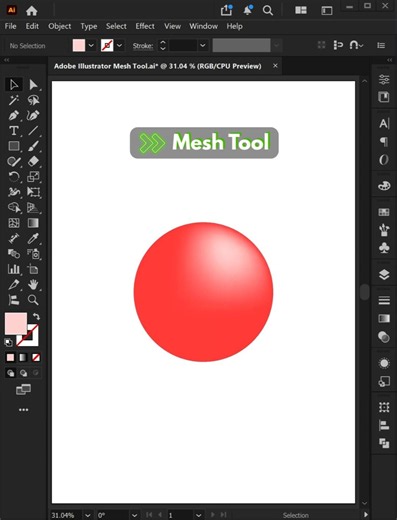Select the Rectangle tool

[14, 146]
